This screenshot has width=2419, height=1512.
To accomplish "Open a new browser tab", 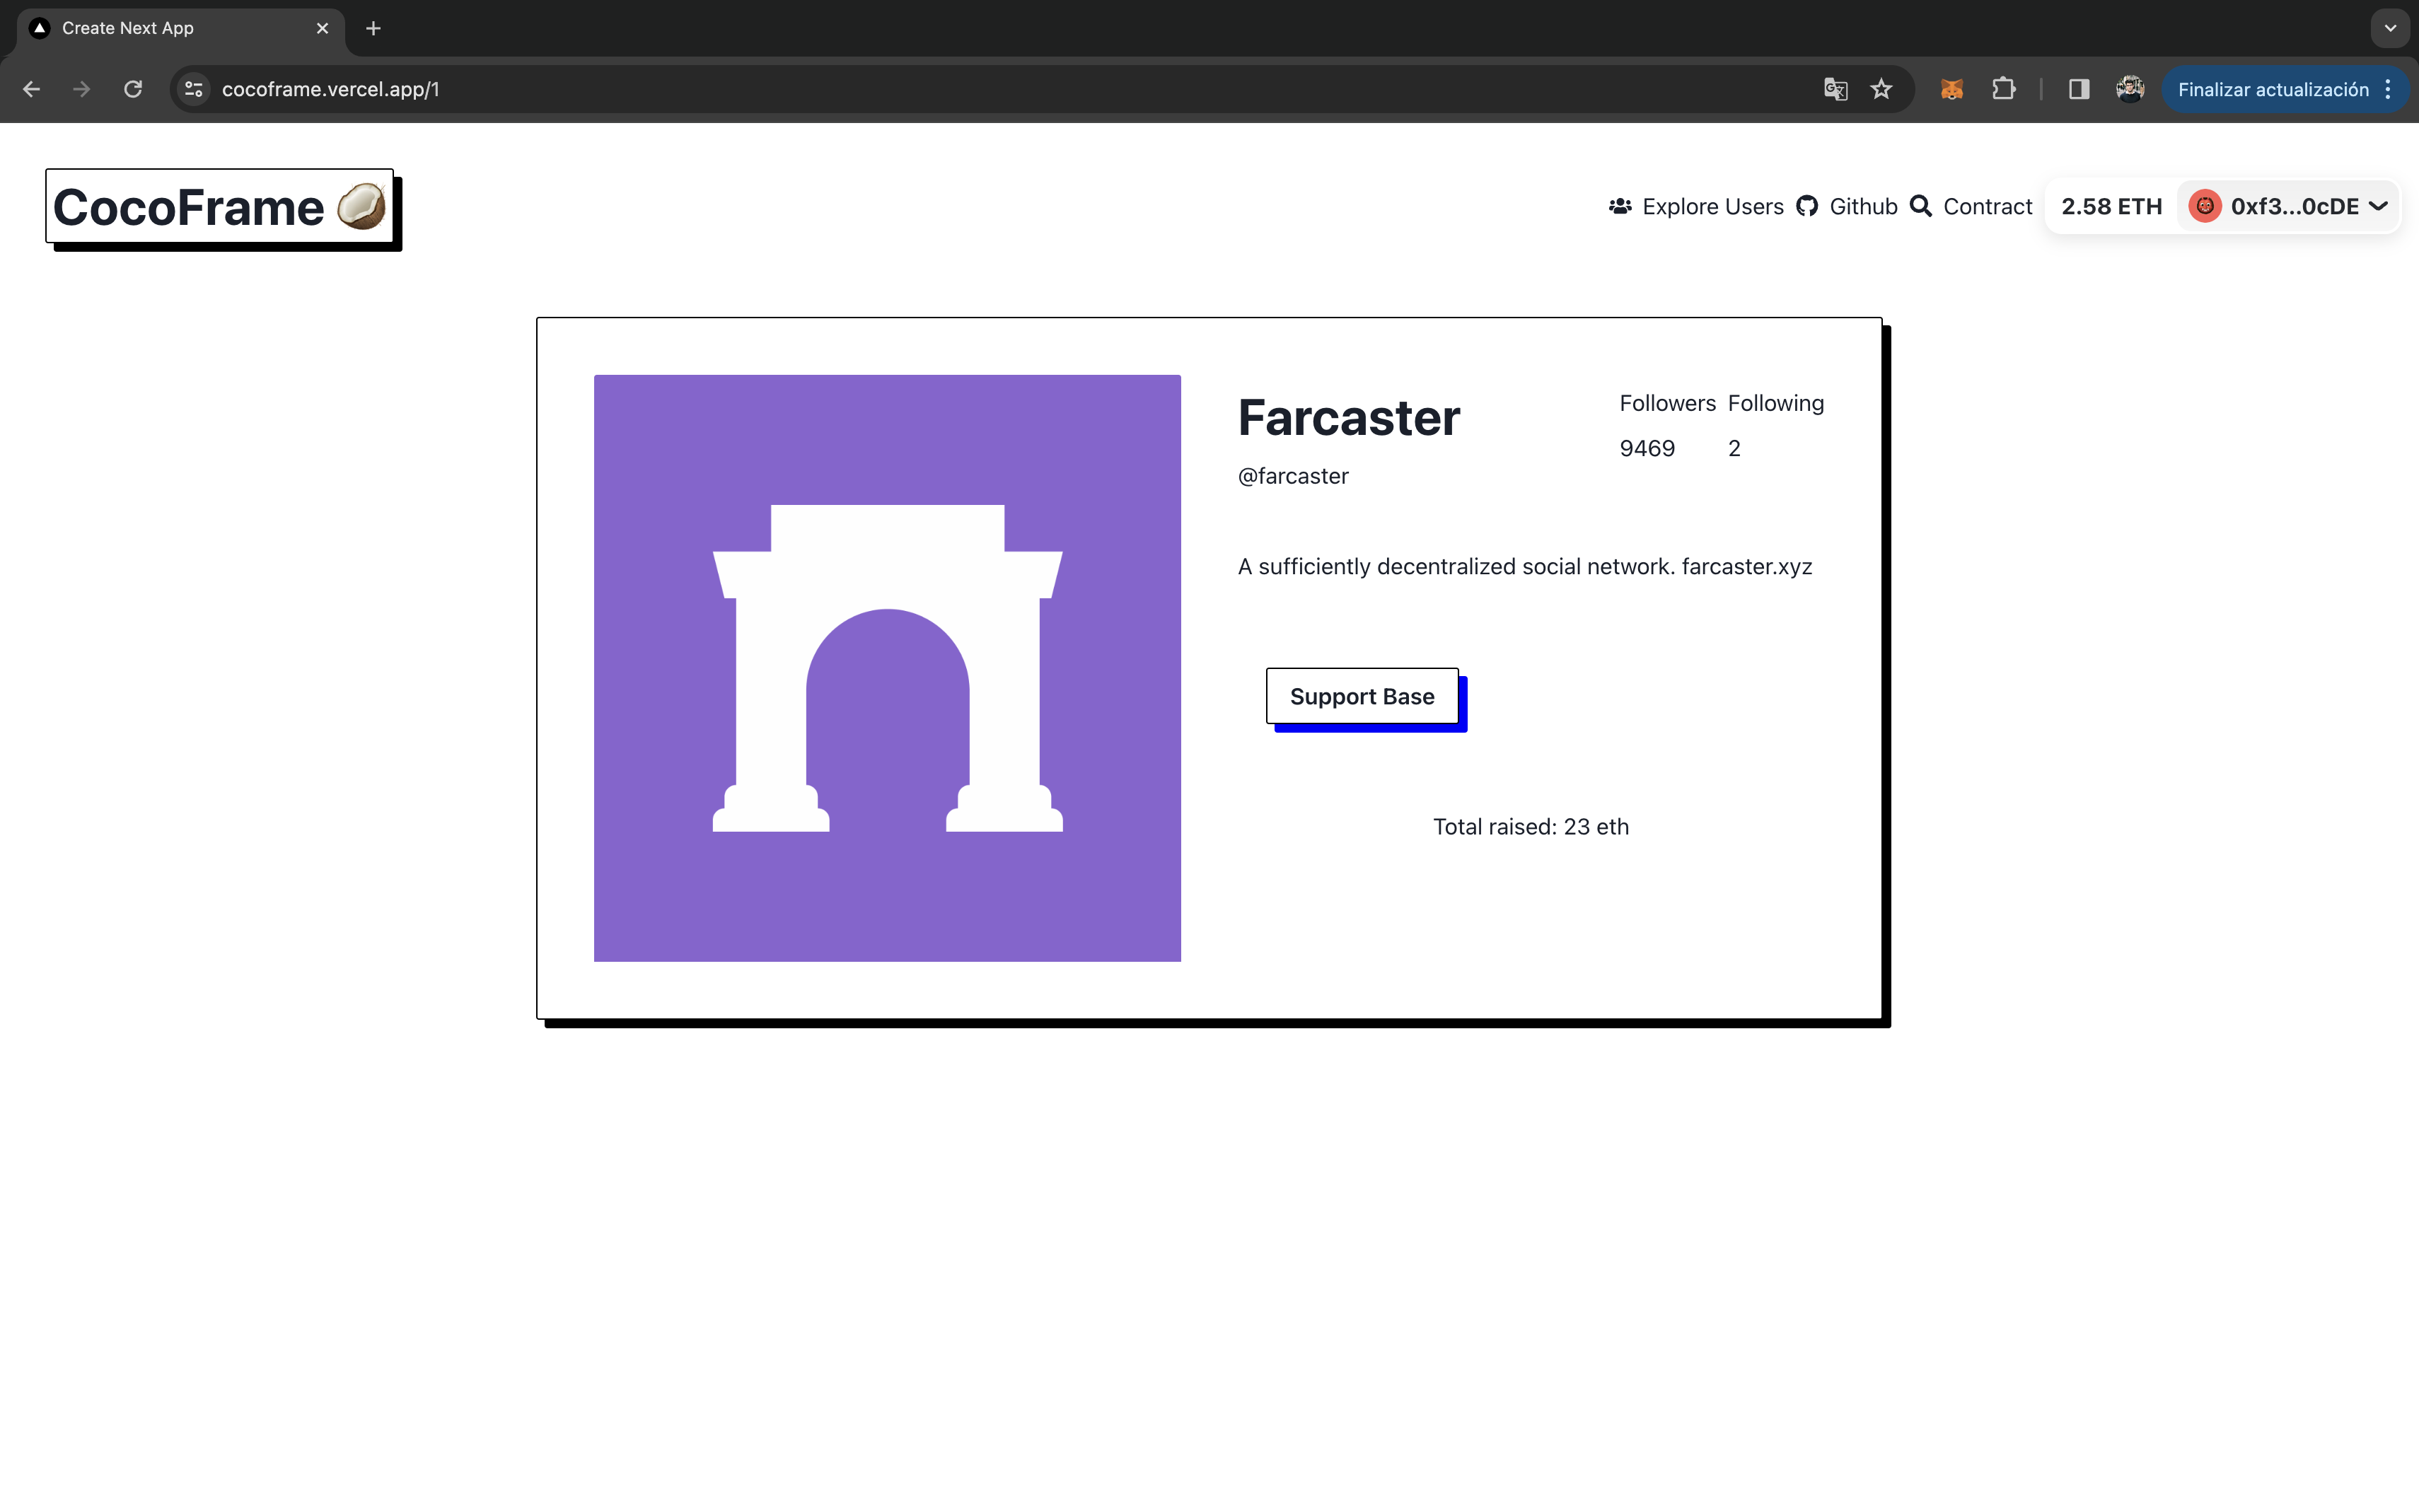I will click(373, 28).
